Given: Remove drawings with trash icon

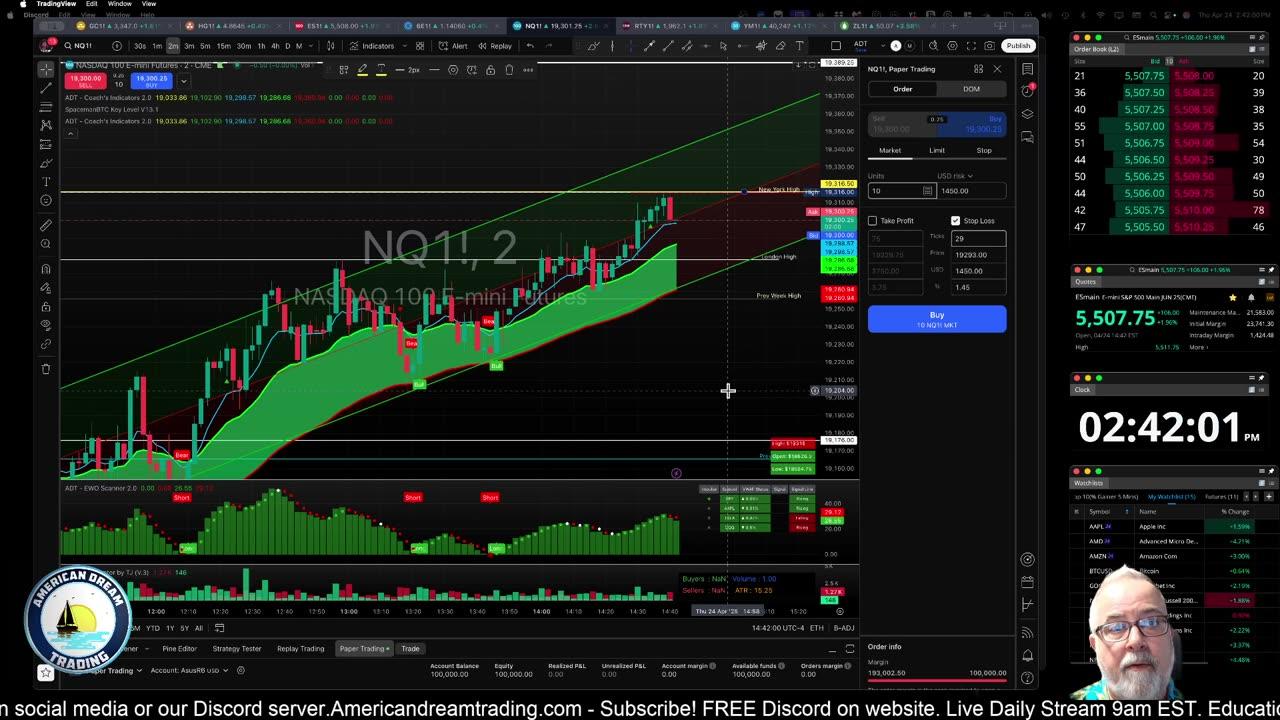Looking at the screenshot, I should (x=46, y=369).
